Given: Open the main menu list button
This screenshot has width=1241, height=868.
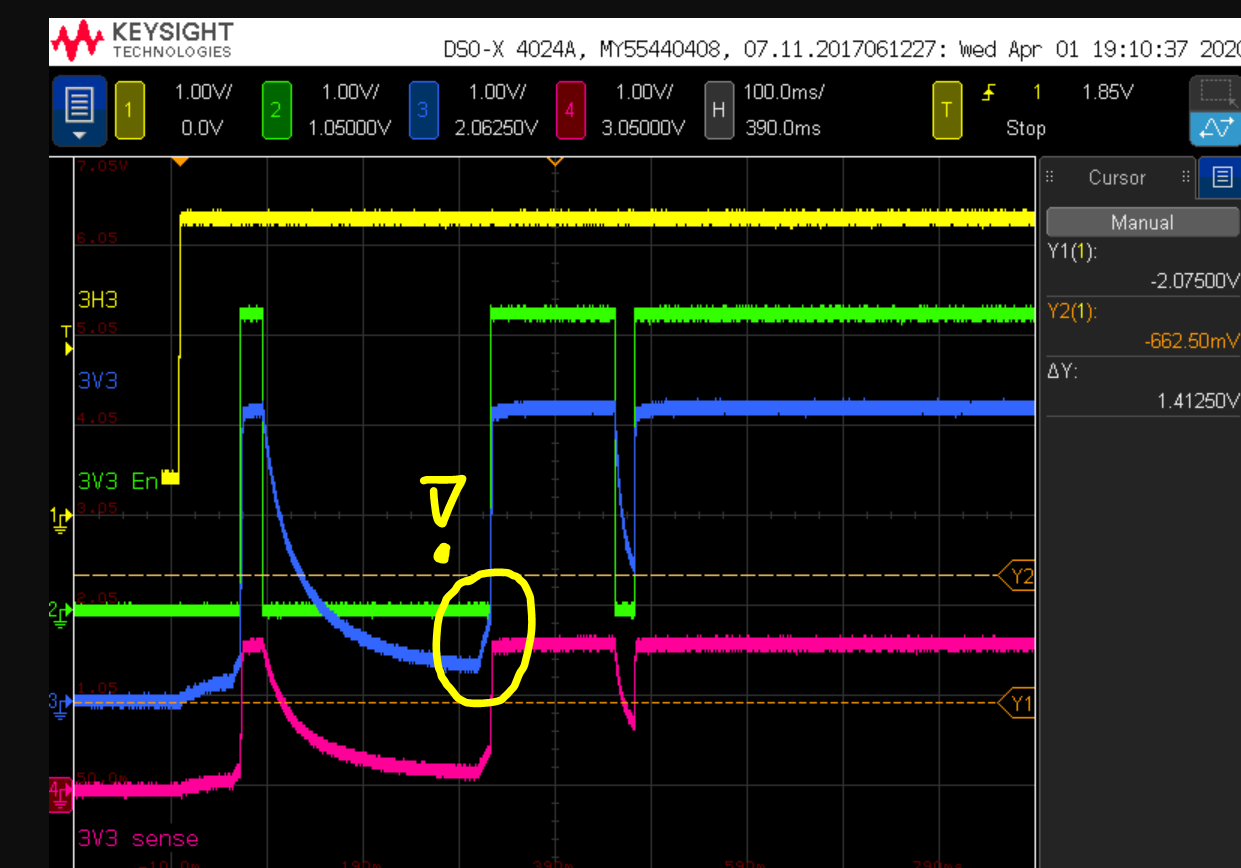Looking at the screenshot, I should (80, 109).
